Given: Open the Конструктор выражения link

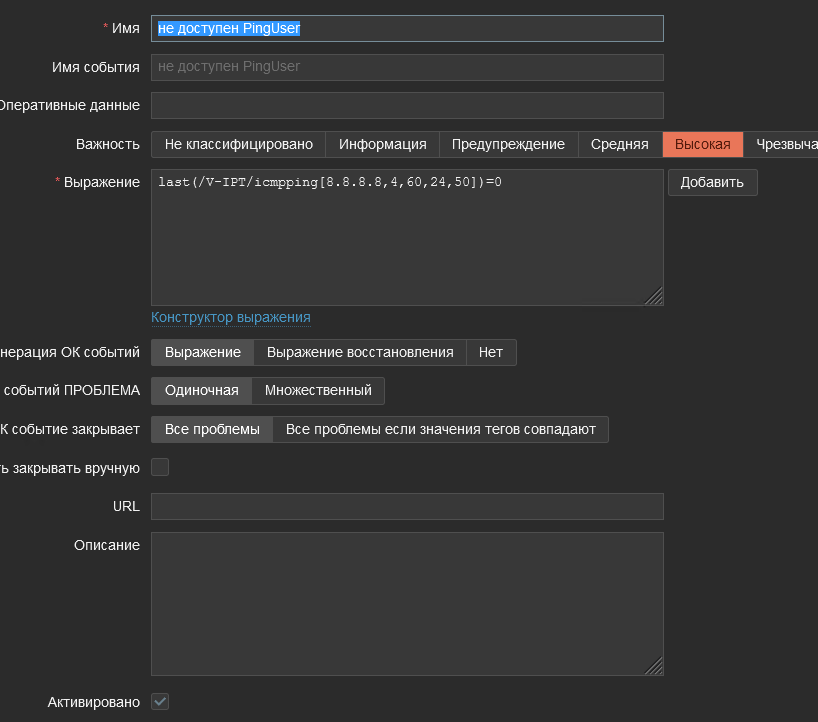Looking at the screenshot, I should (231, 317).
